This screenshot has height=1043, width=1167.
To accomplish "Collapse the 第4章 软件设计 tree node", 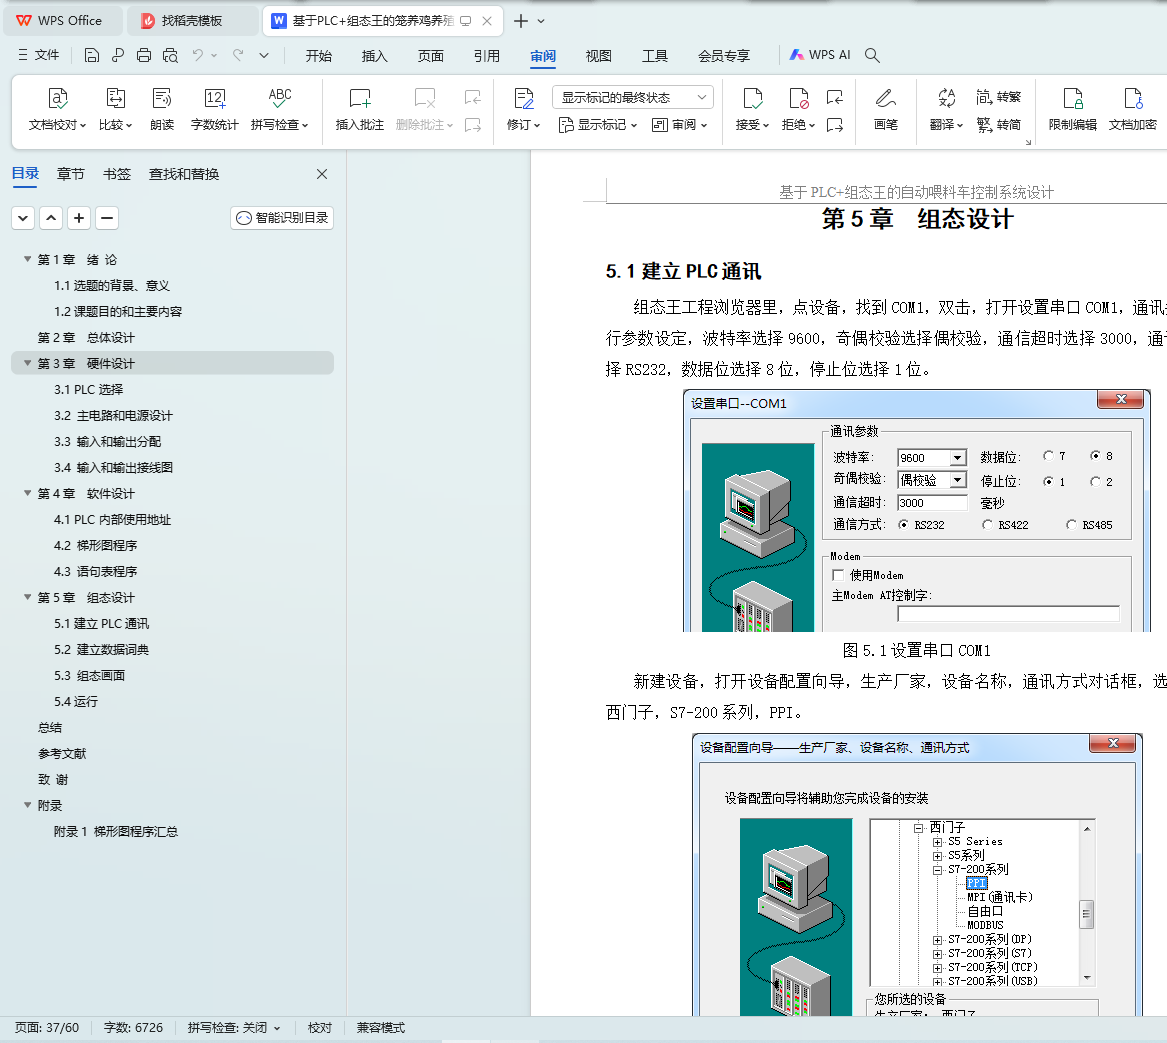I will [28, 493].
